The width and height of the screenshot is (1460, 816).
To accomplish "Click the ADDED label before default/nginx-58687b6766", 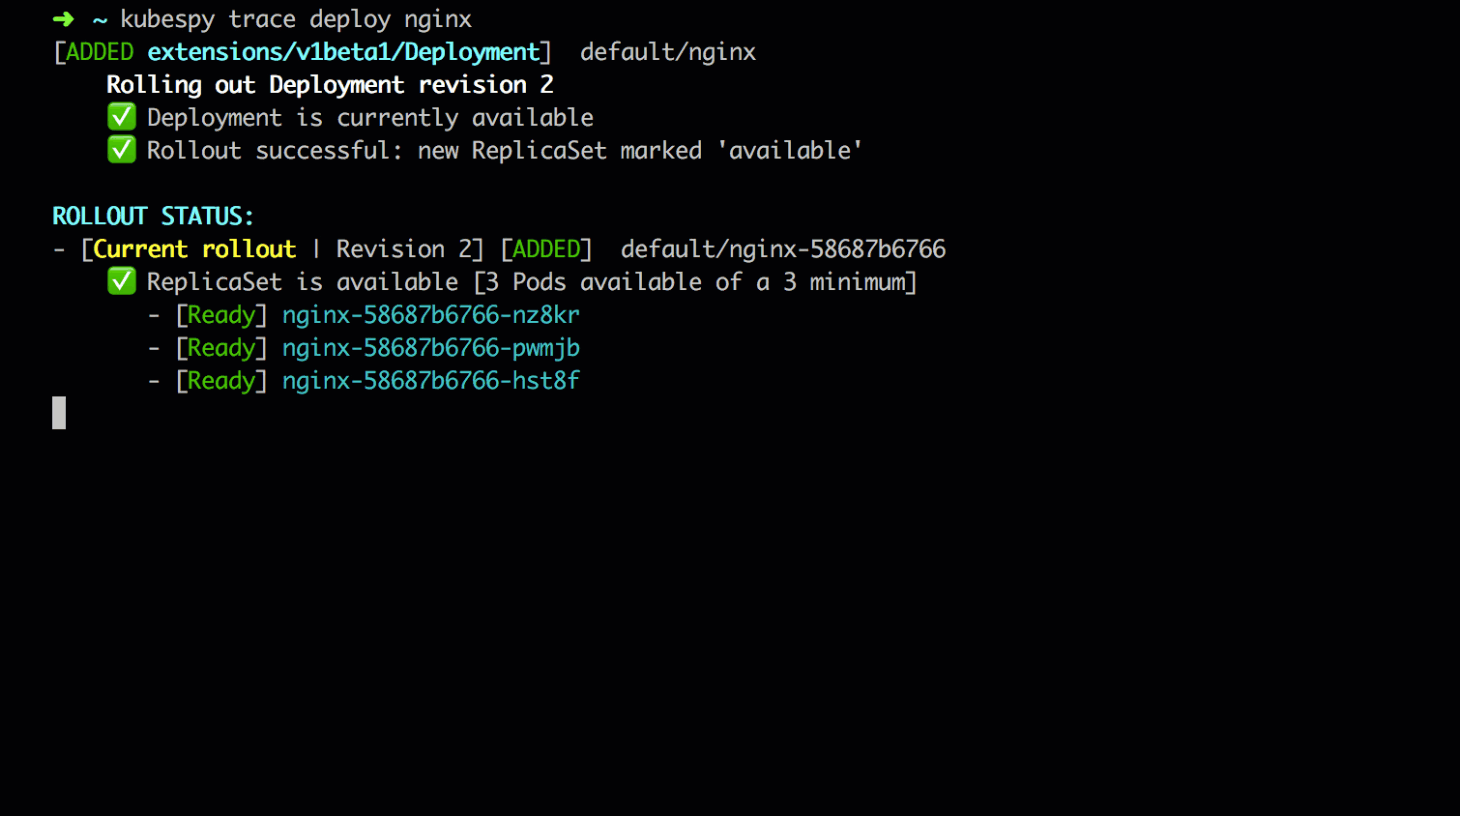I will (x=546, y=249).
